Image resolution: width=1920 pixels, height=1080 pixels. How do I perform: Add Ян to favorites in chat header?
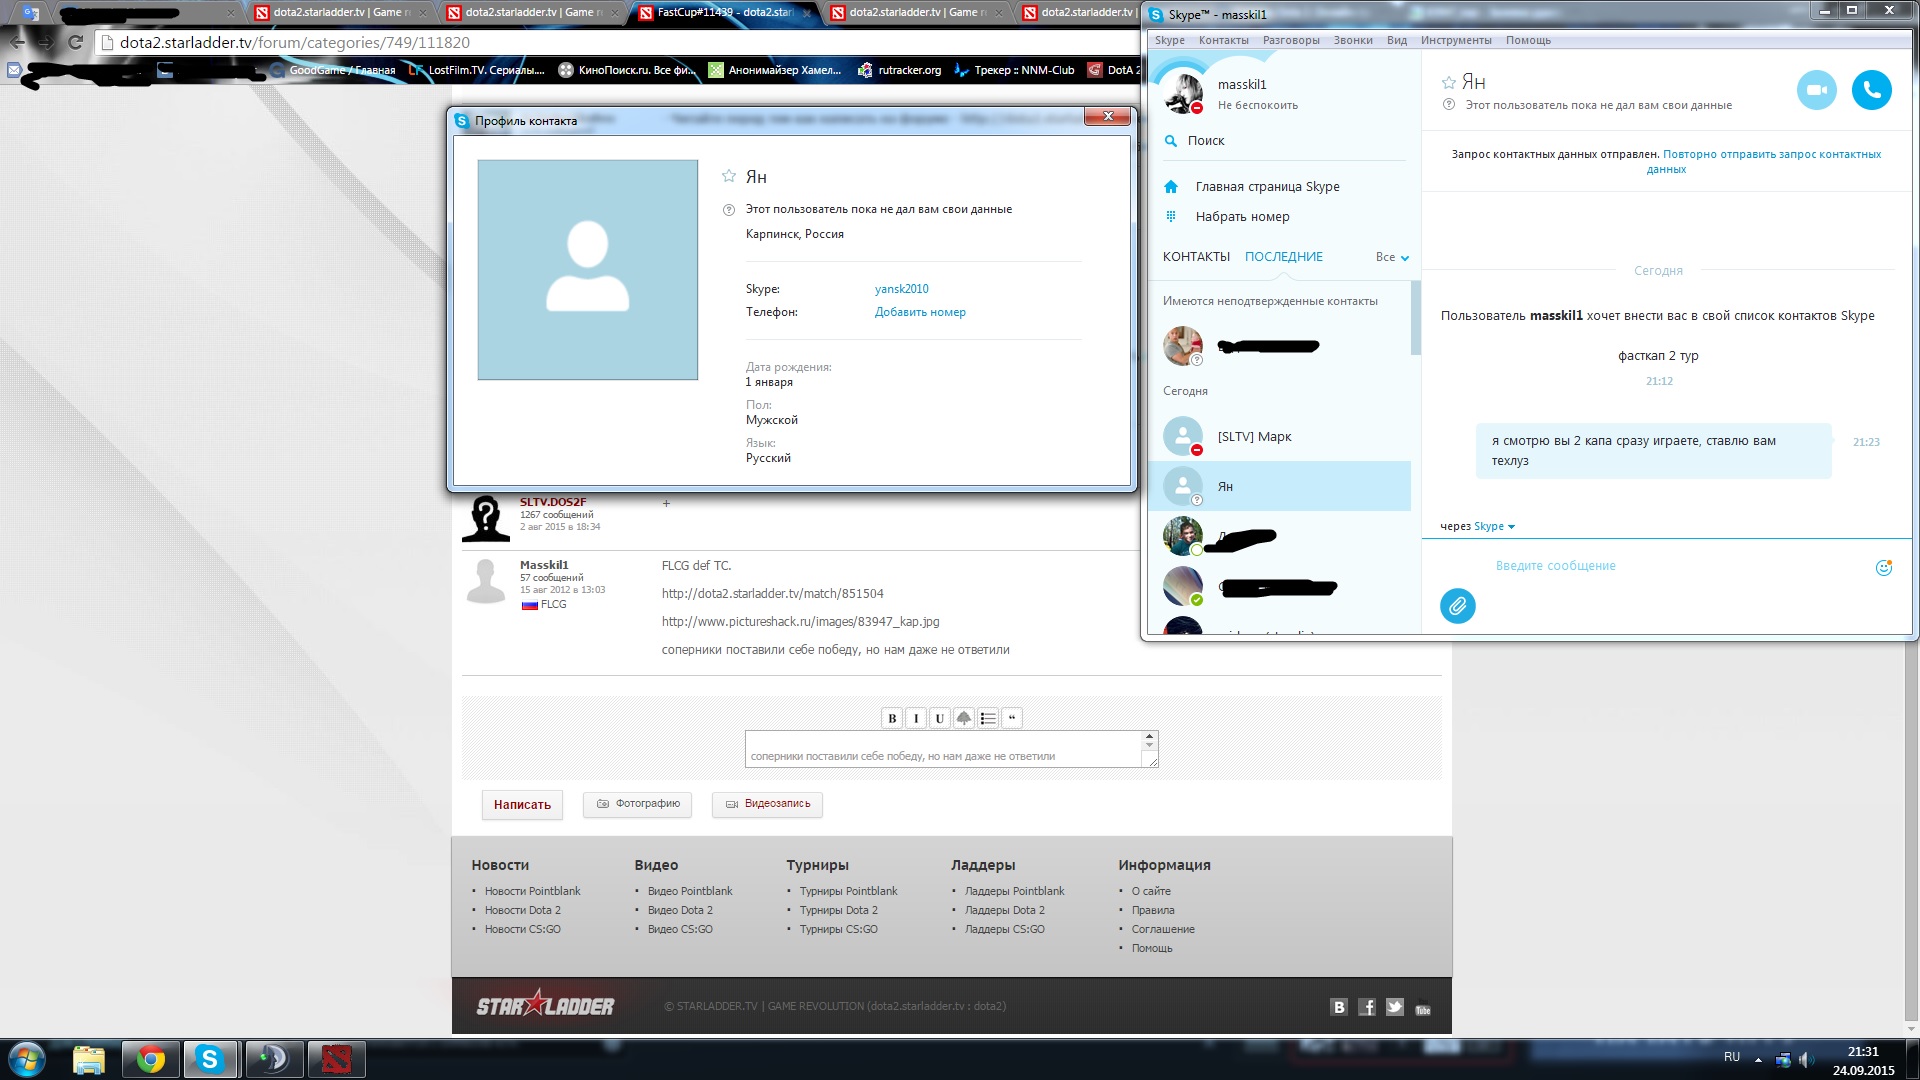point(1448,83)
